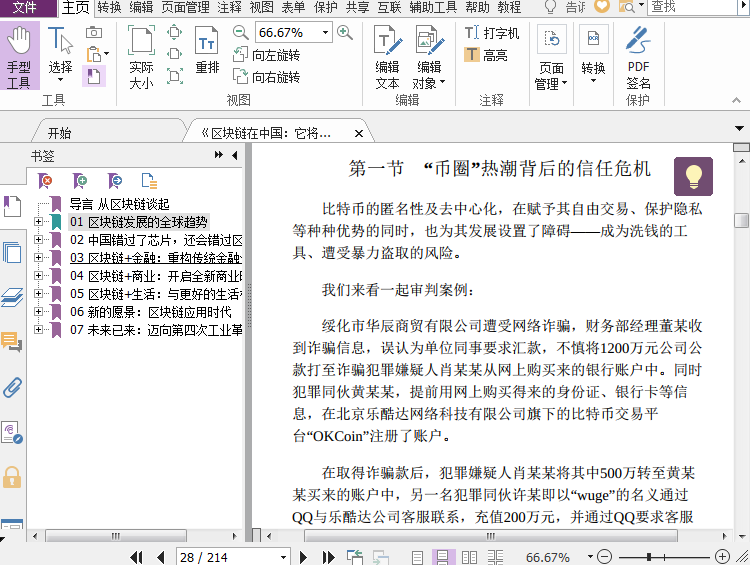
Task: Switch to single page view mode
Action: [418, 557]
